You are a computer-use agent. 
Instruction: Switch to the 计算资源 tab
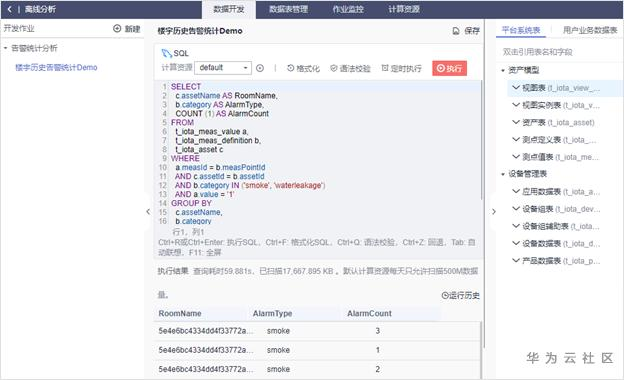pyautogui.click(x=404, y=9)
